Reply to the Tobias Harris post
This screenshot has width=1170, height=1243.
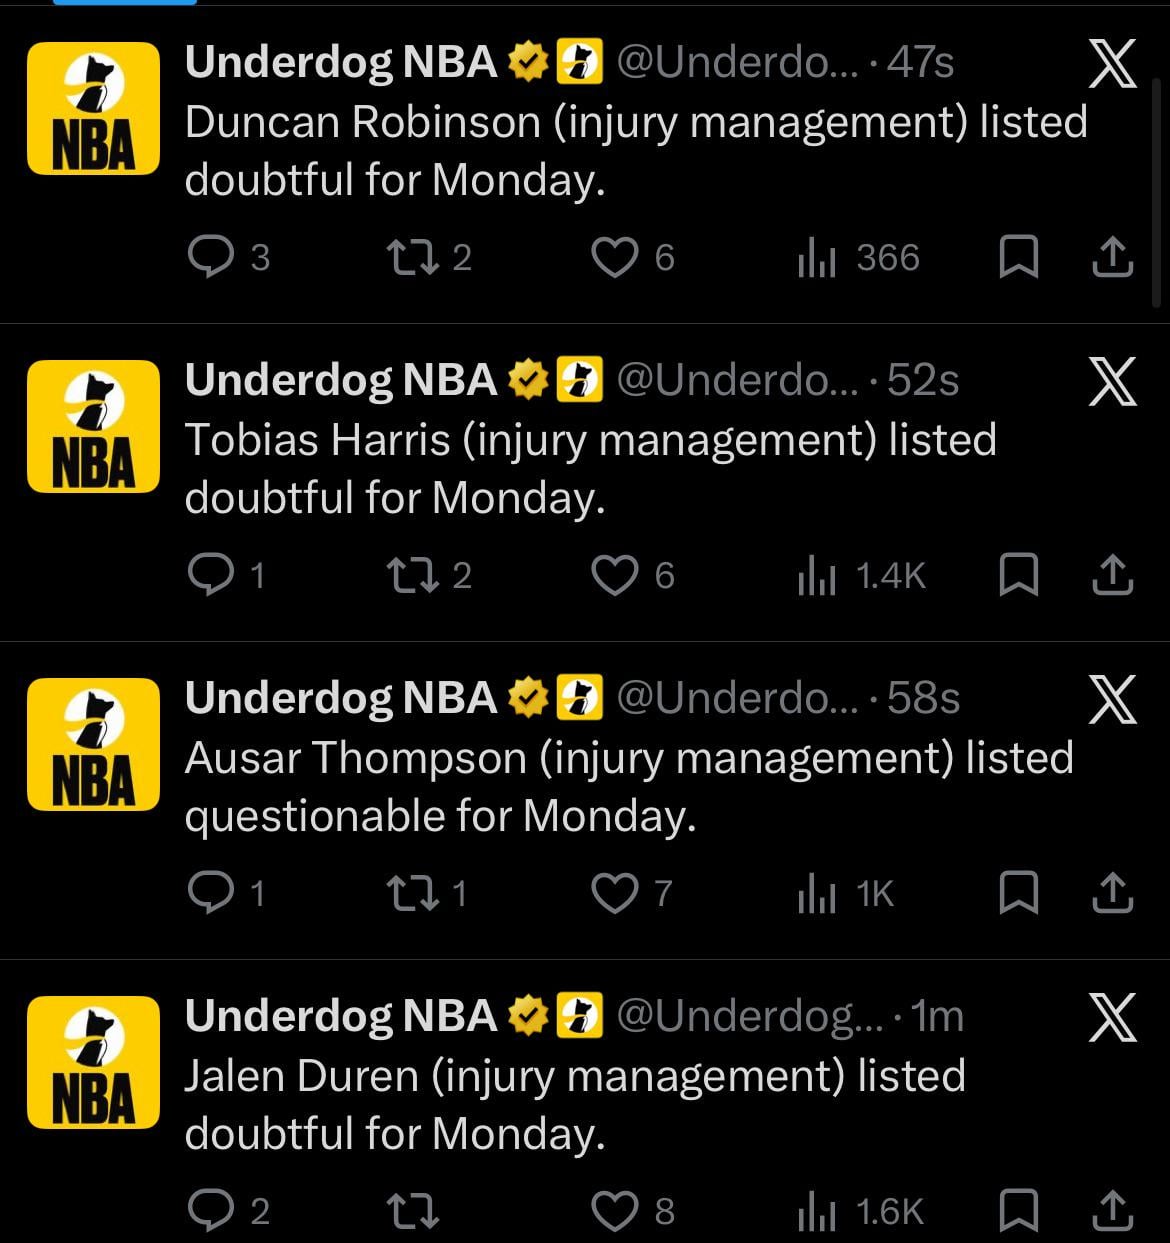click(x=210, y=576)
